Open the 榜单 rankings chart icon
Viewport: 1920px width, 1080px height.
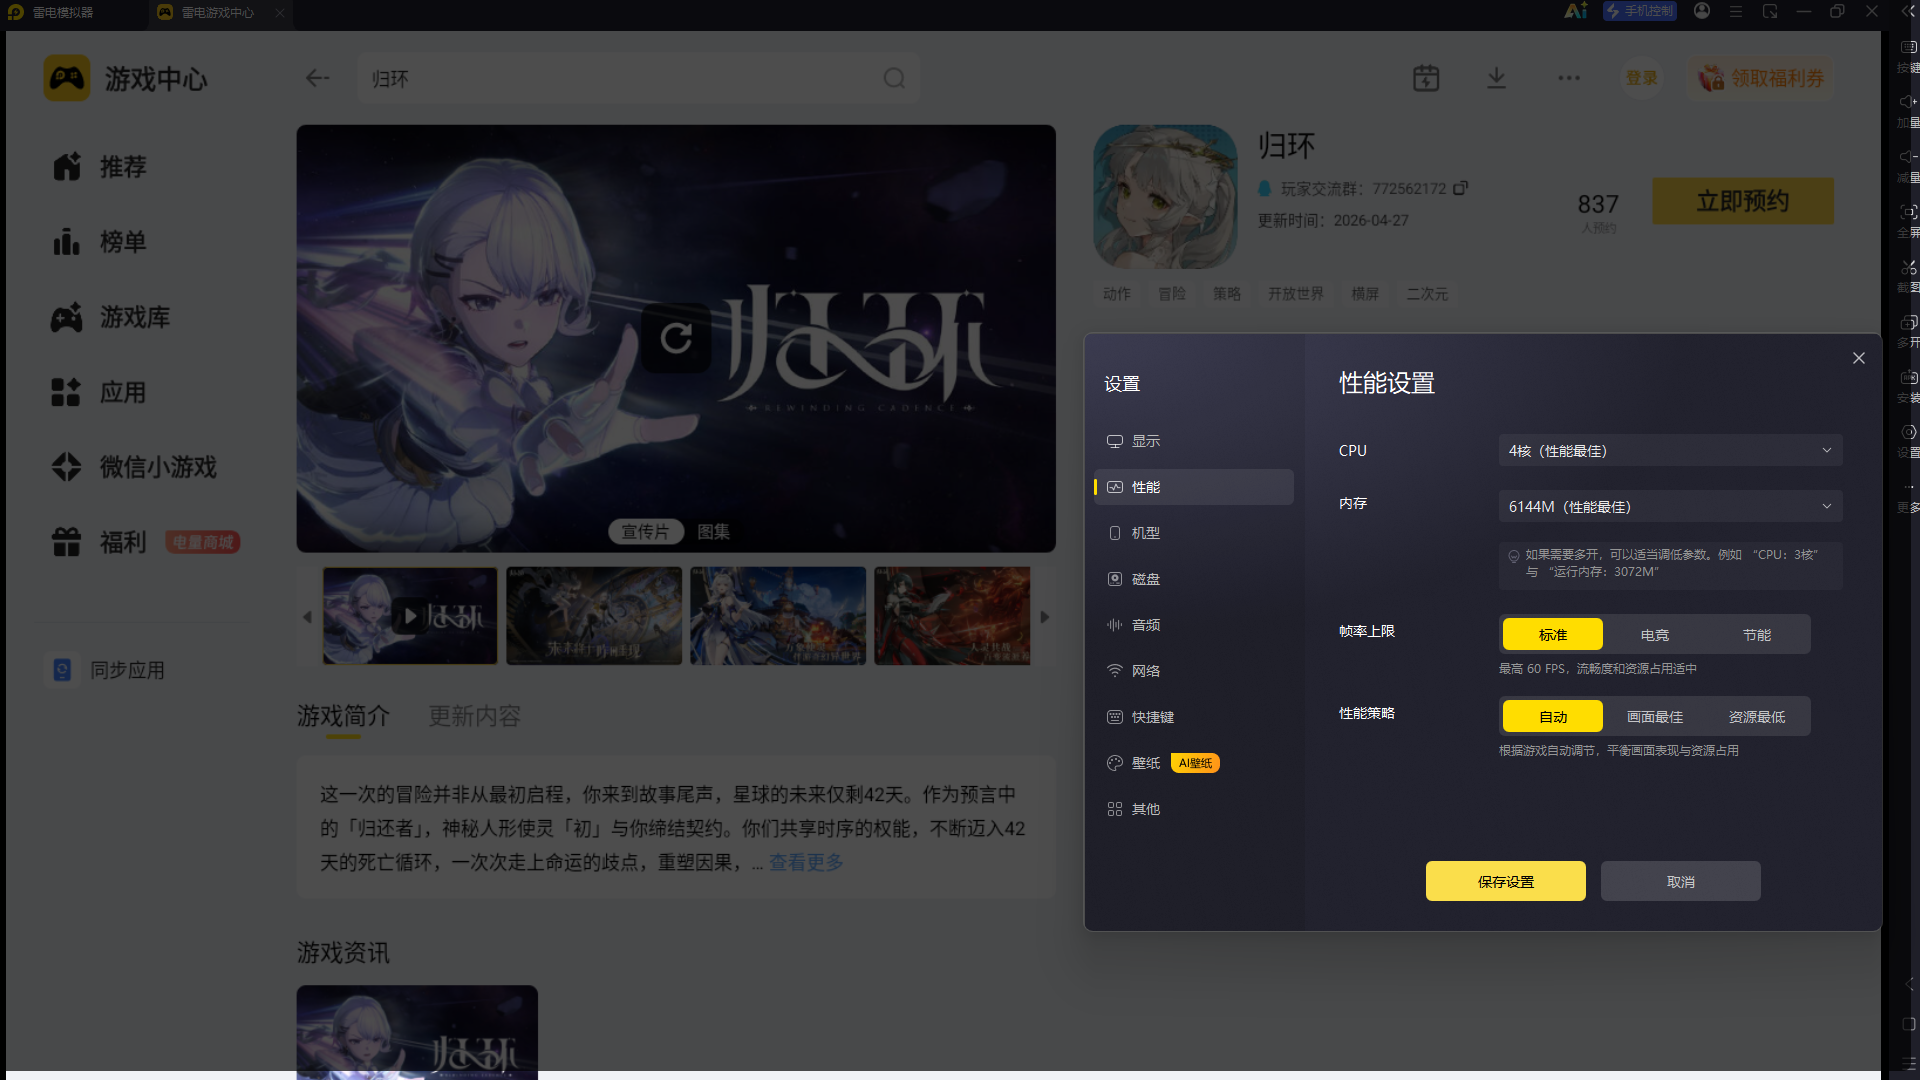click(67, 241)
